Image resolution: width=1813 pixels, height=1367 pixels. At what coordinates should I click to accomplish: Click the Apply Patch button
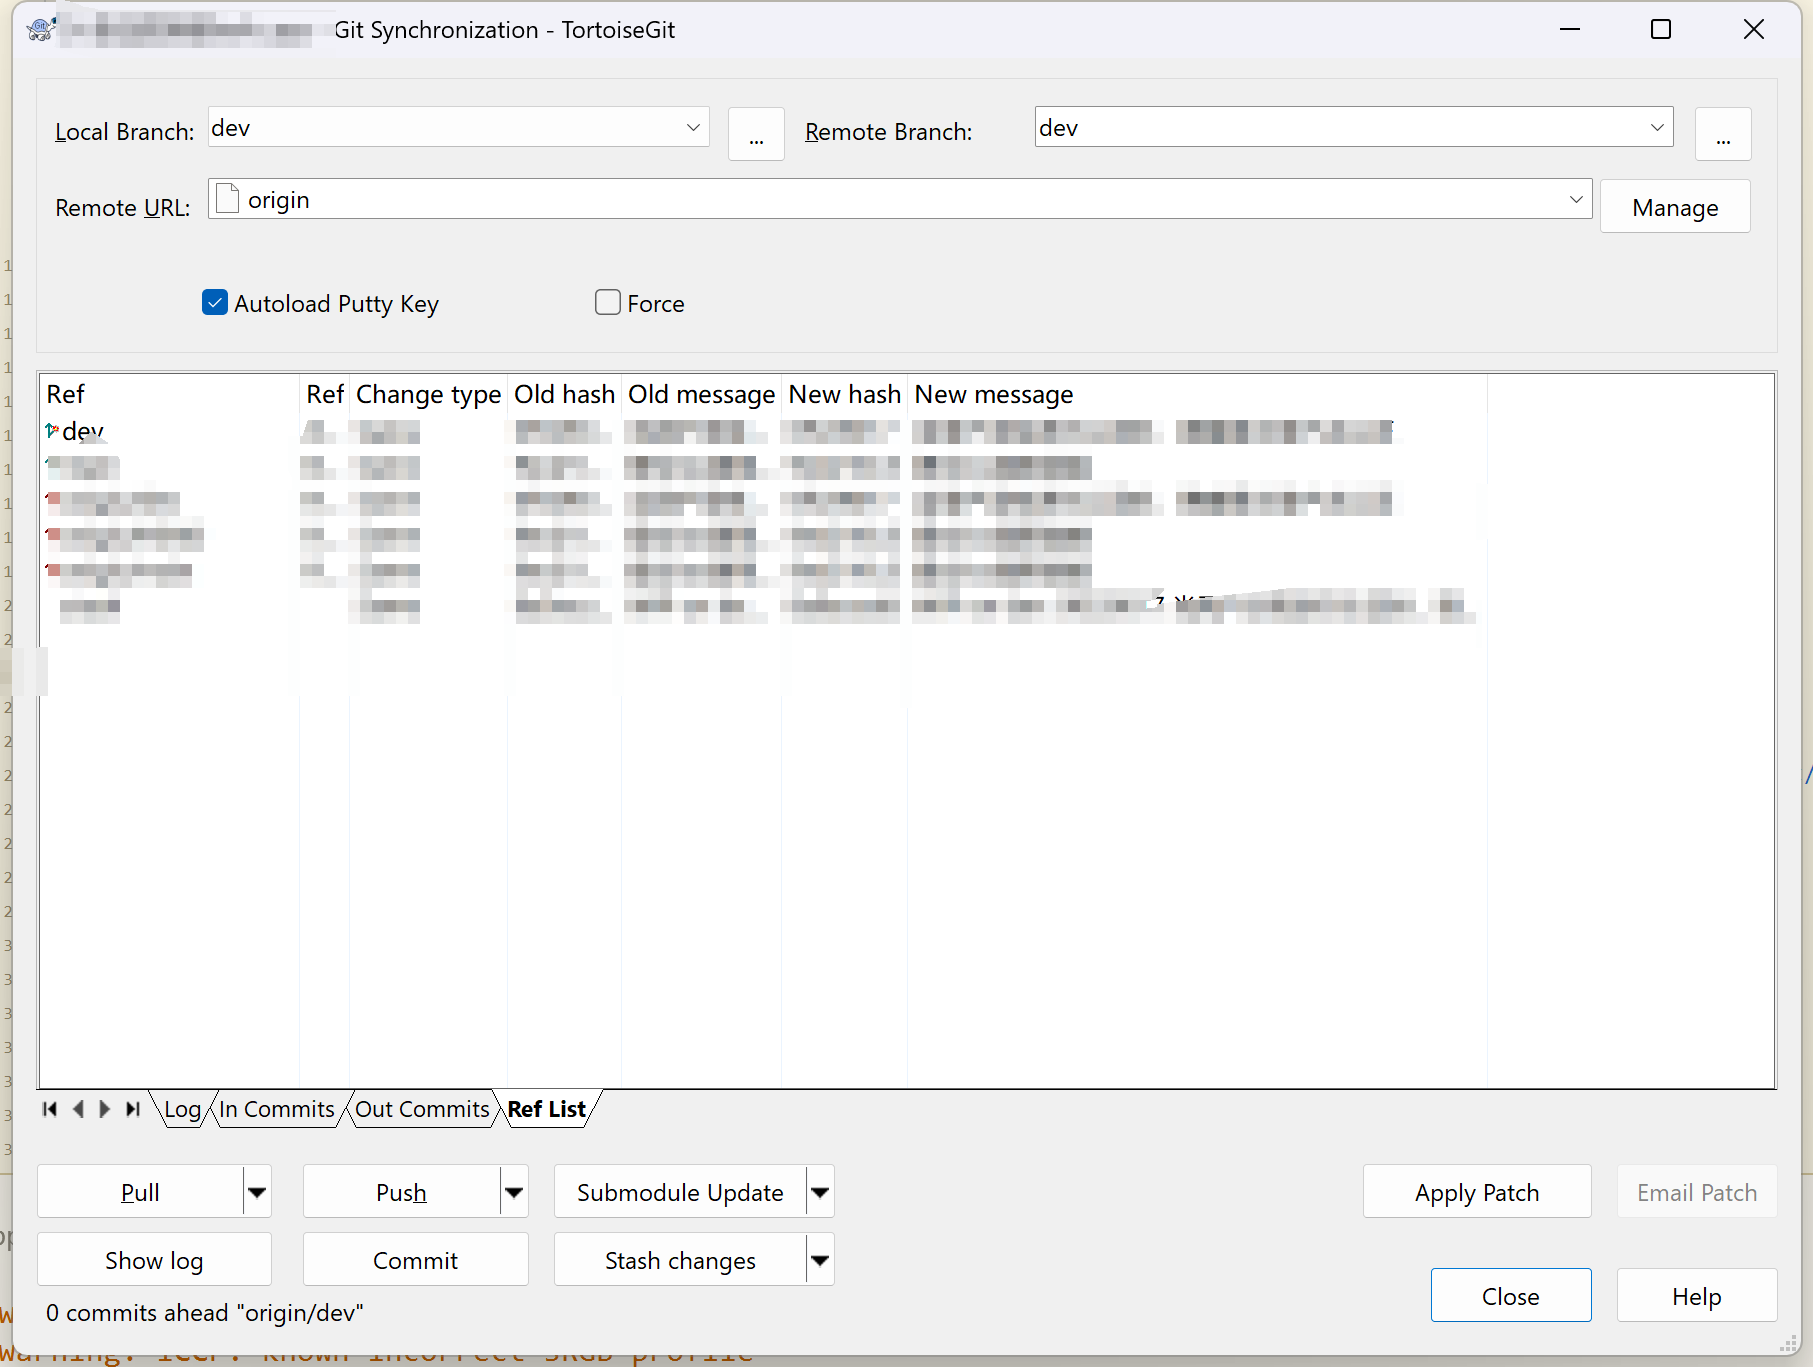point(1477,1192)
